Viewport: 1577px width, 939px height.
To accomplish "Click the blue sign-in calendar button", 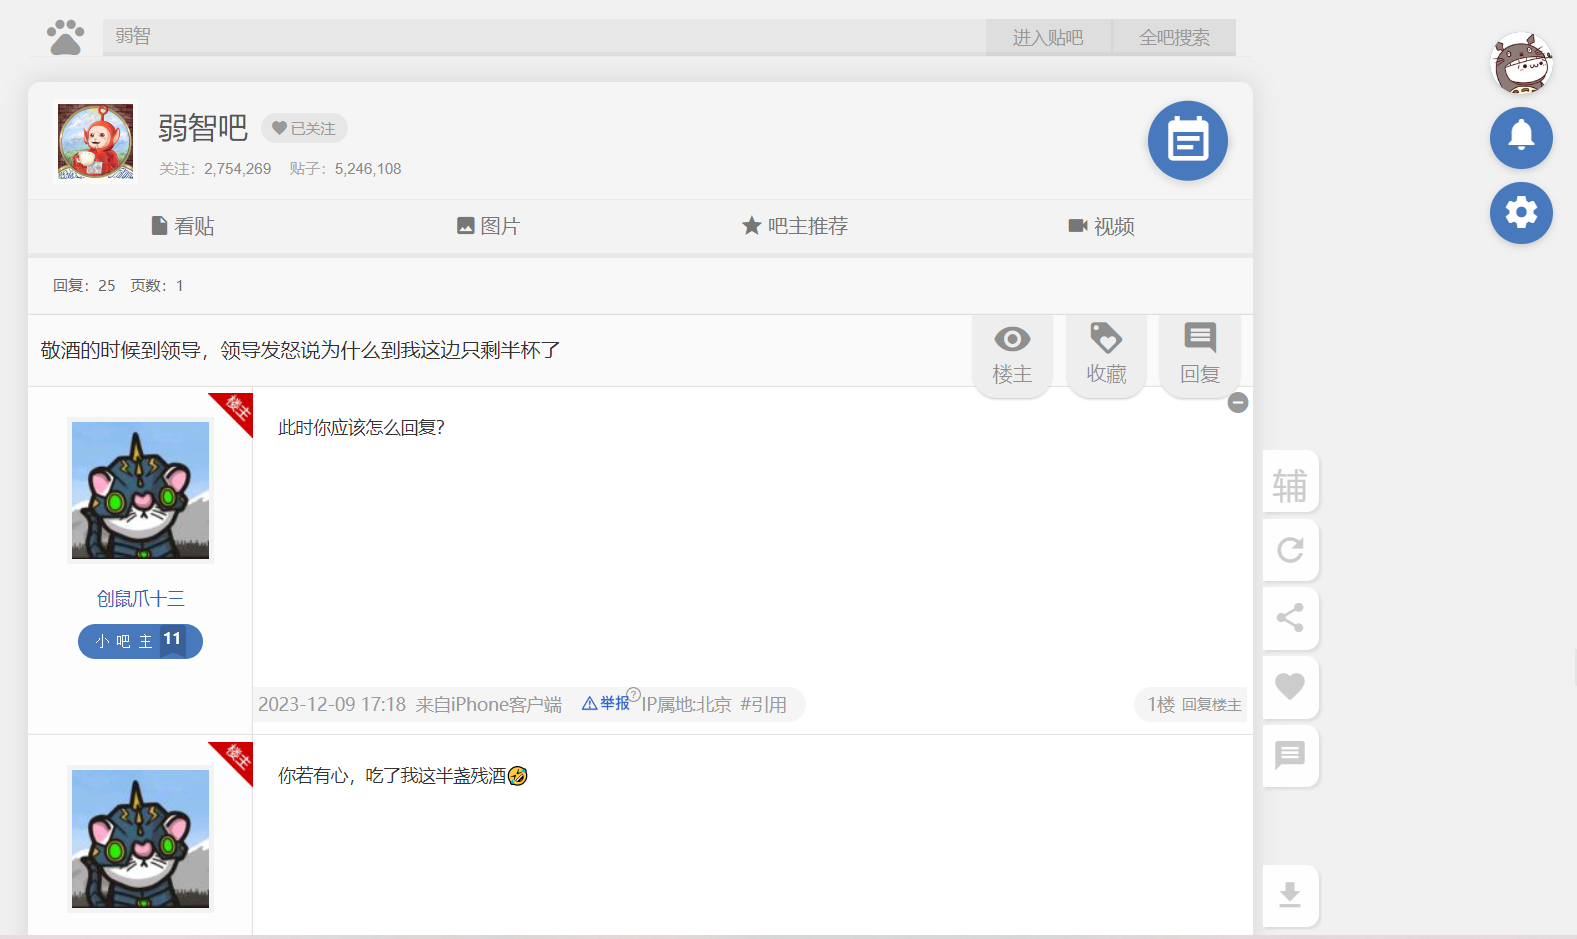I will click(x=1187, y=141).
